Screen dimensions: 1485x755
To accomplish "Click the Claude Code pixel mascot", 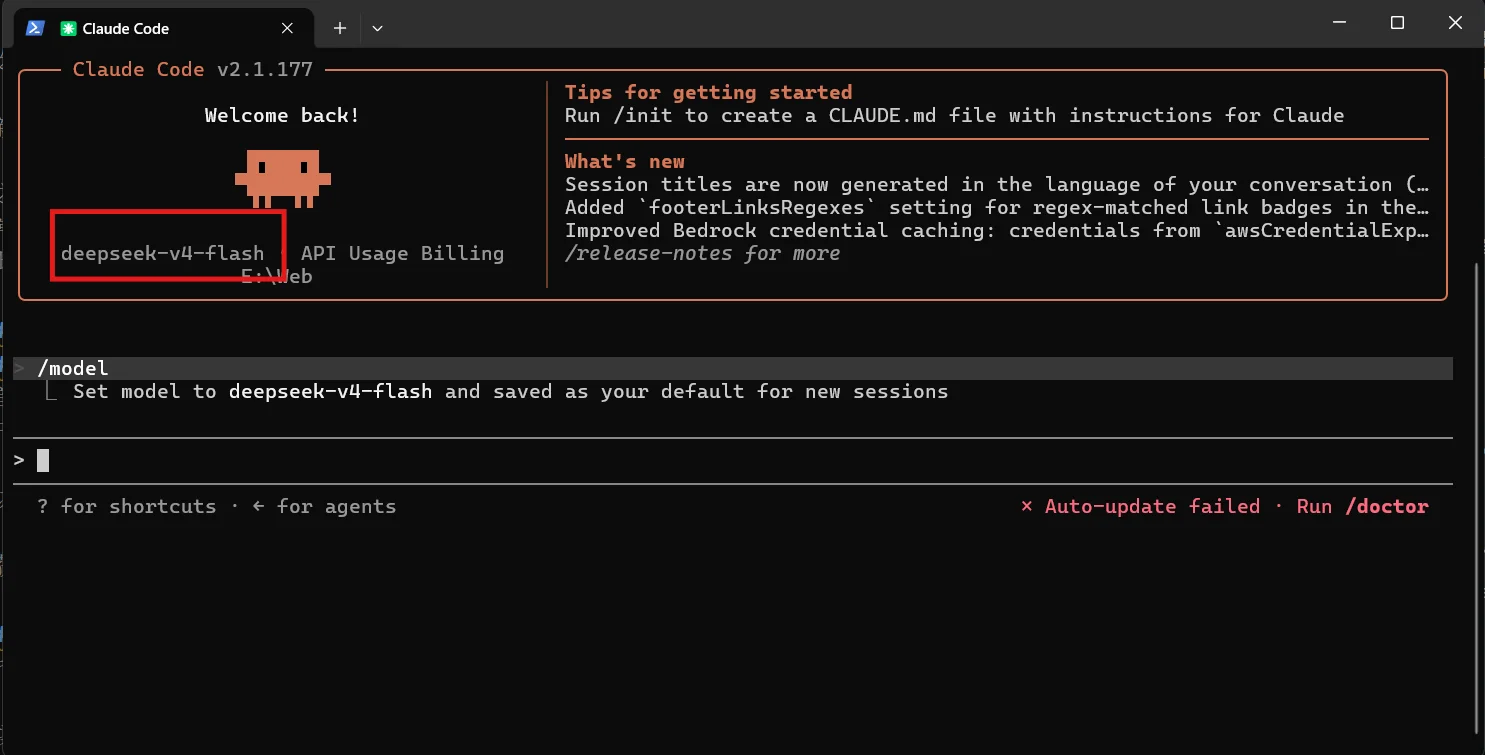I will pyautogui.click(x=283, y=178).
